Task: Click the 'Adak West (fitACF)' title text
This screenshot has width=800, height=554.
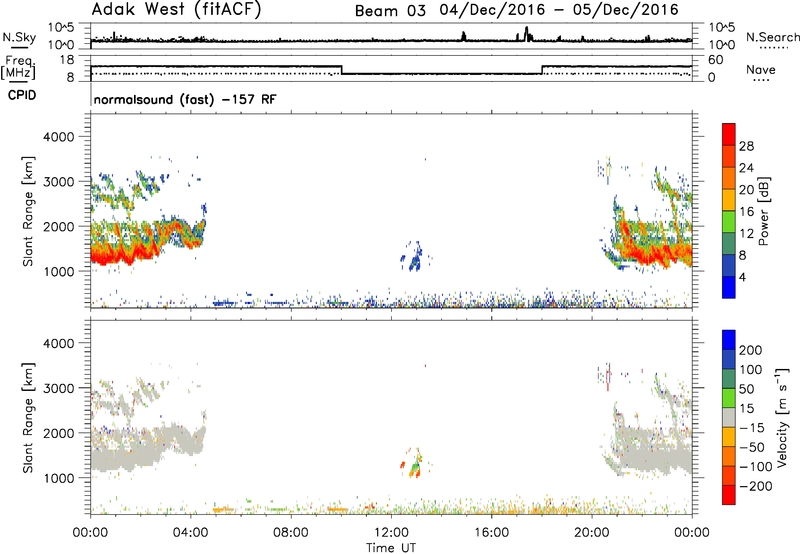Action: (x=176, y=10)
